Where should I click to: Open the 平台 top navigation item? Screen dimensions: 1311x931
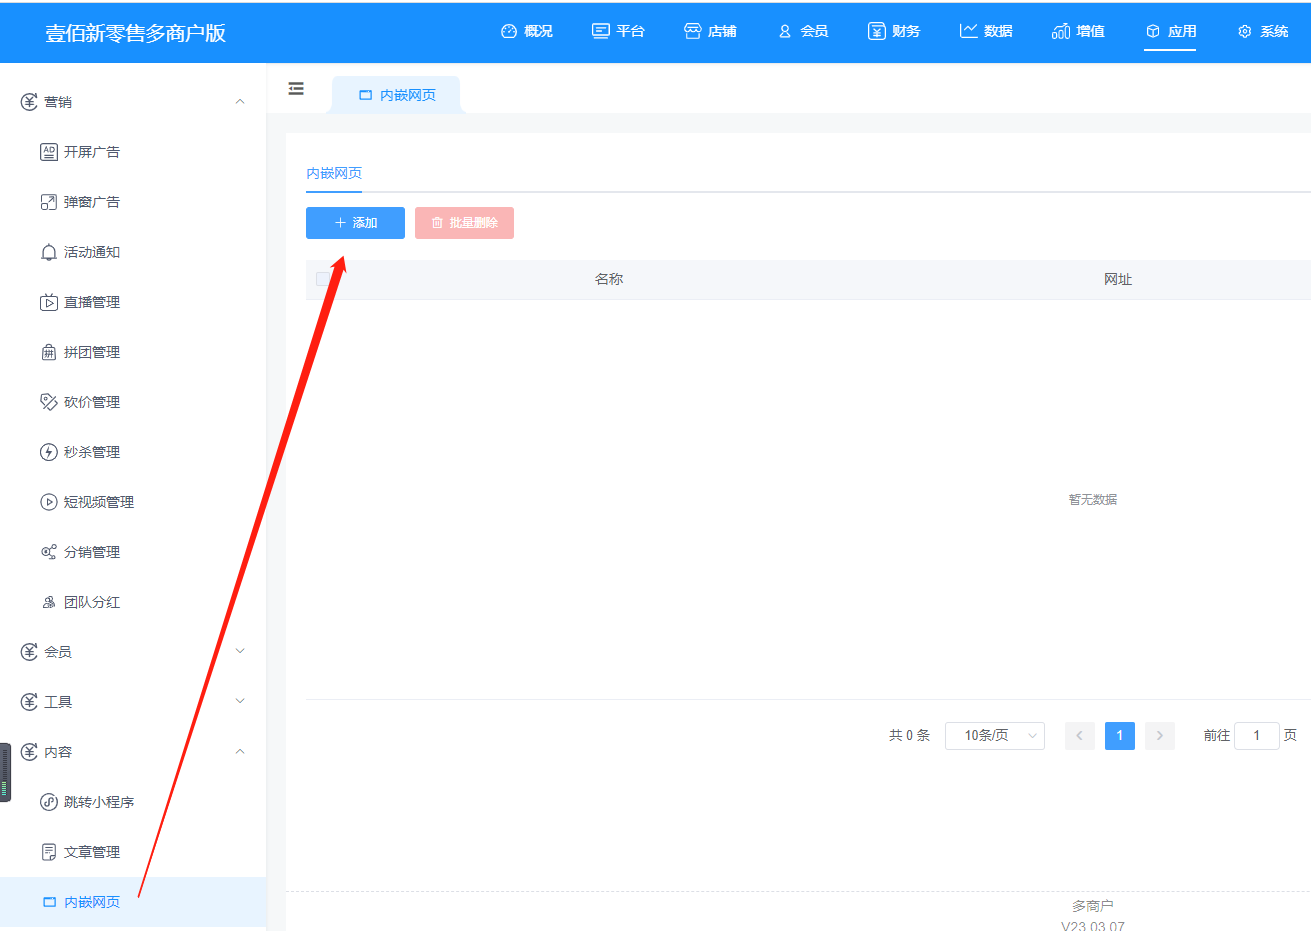coord(619,31)
